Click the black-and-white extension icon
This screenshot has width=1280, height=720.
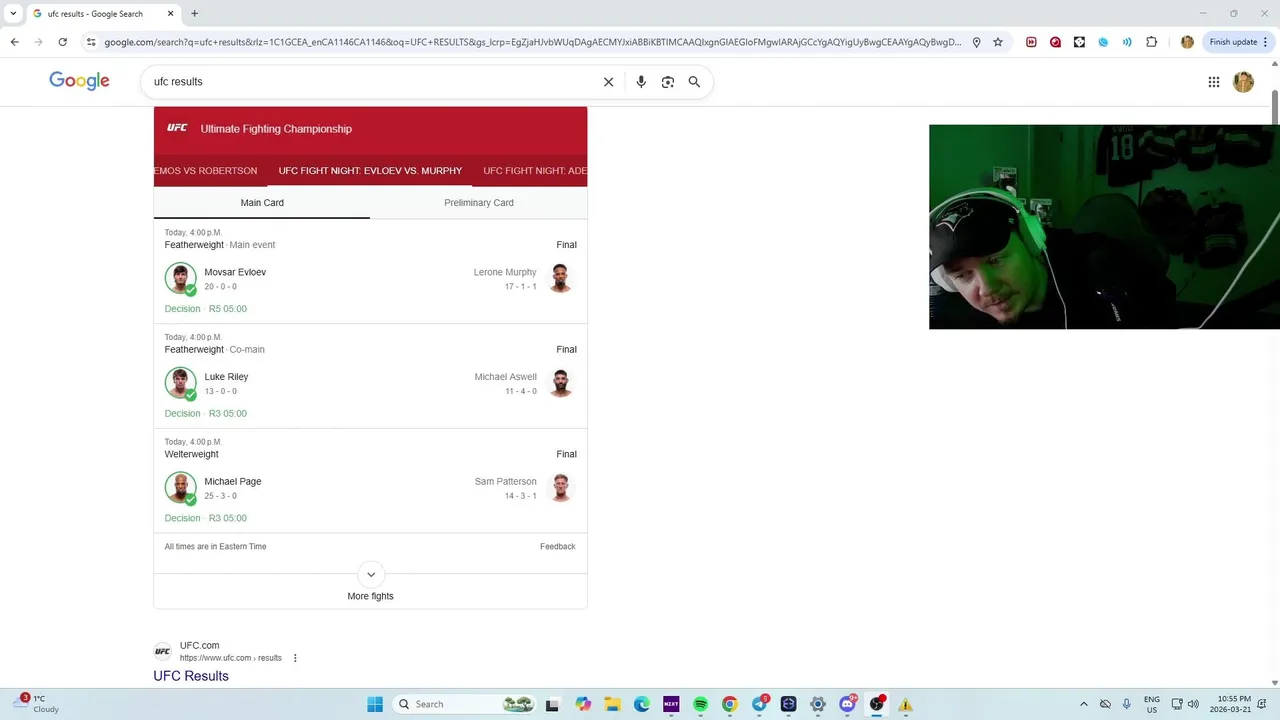pyautogui.click(x=1079, y=42)
